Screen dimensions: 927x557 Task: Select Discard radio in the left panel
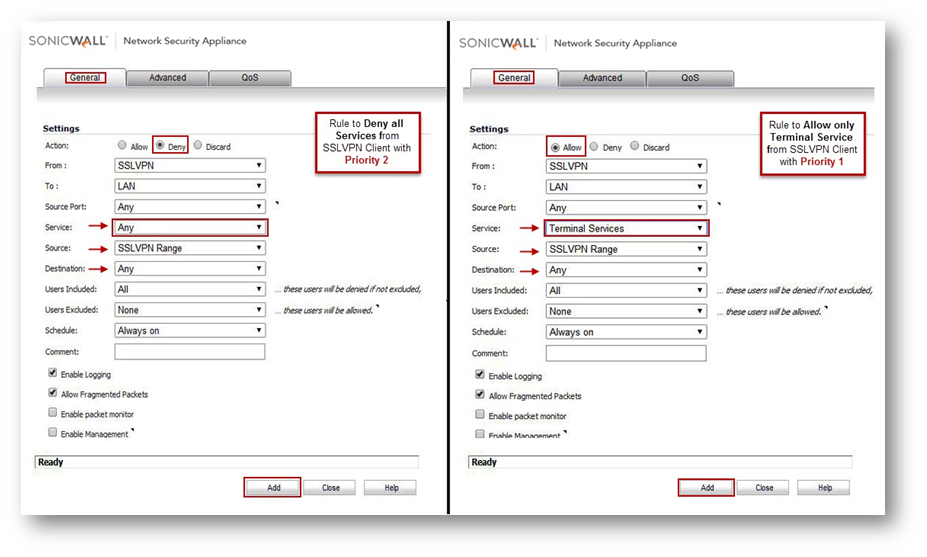pos(198,145)
